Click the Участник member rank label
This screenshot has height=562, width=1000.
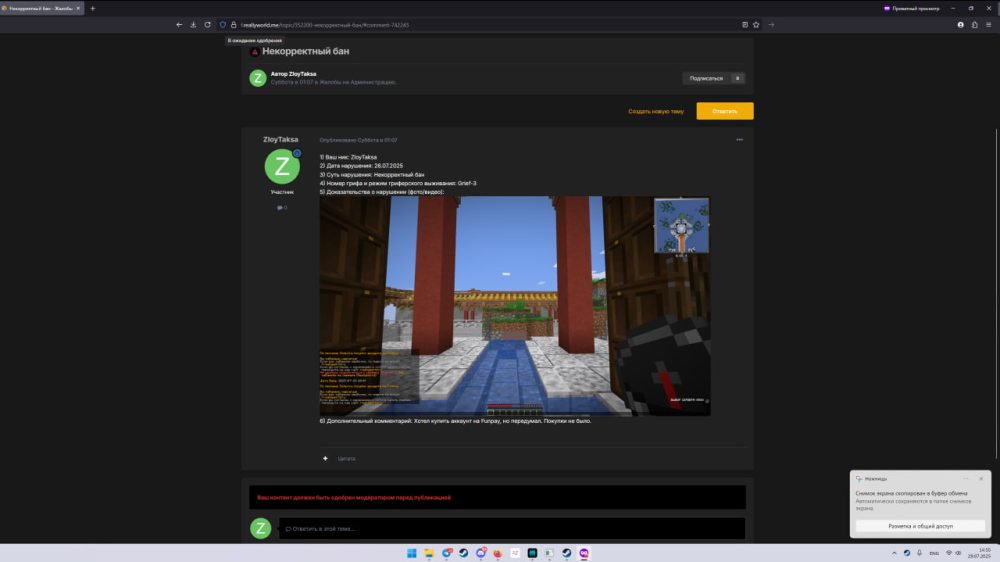(x=282, y=192)
